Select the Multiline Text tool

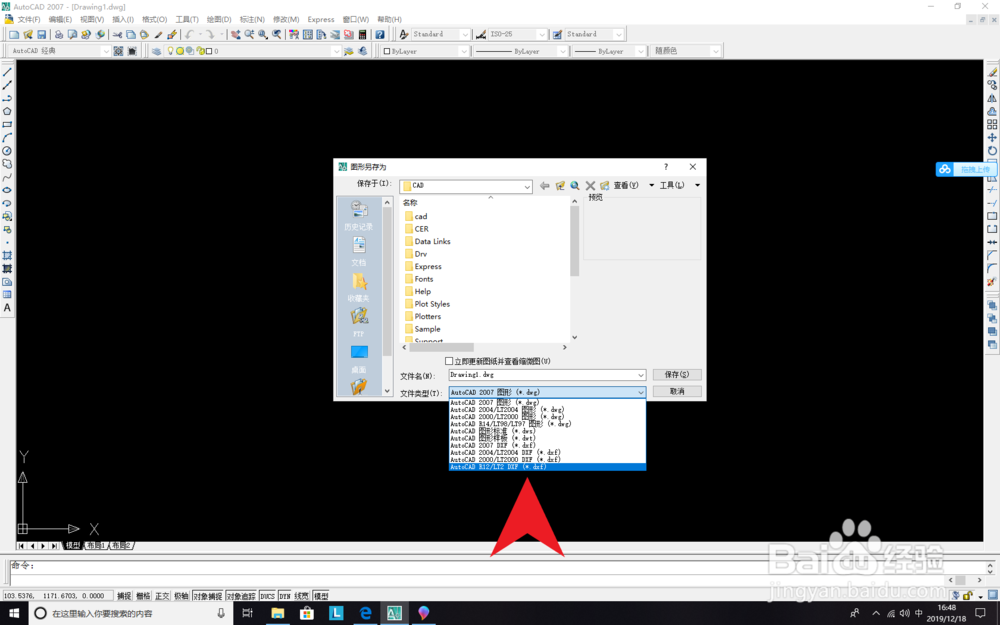tap(7, 308)
